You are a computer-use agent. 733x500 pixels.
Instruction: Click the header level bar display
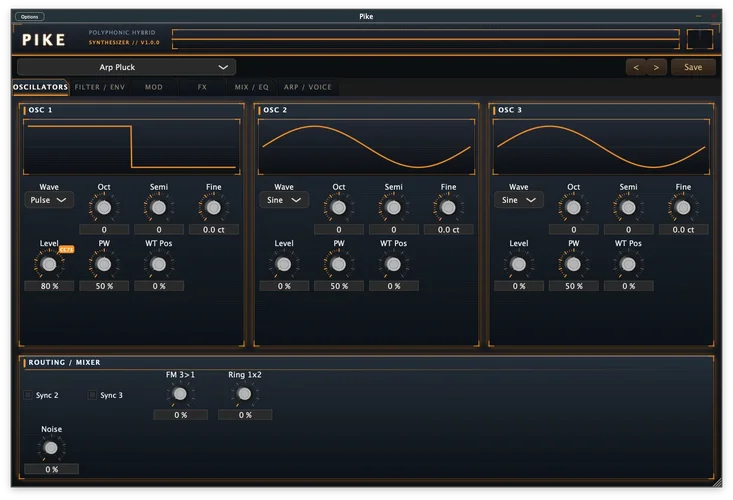click(x=426, y=39)
